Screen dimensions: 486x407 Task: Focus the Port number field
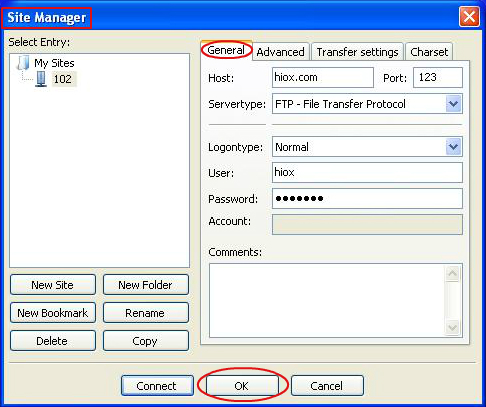click(x=438, y=77)
